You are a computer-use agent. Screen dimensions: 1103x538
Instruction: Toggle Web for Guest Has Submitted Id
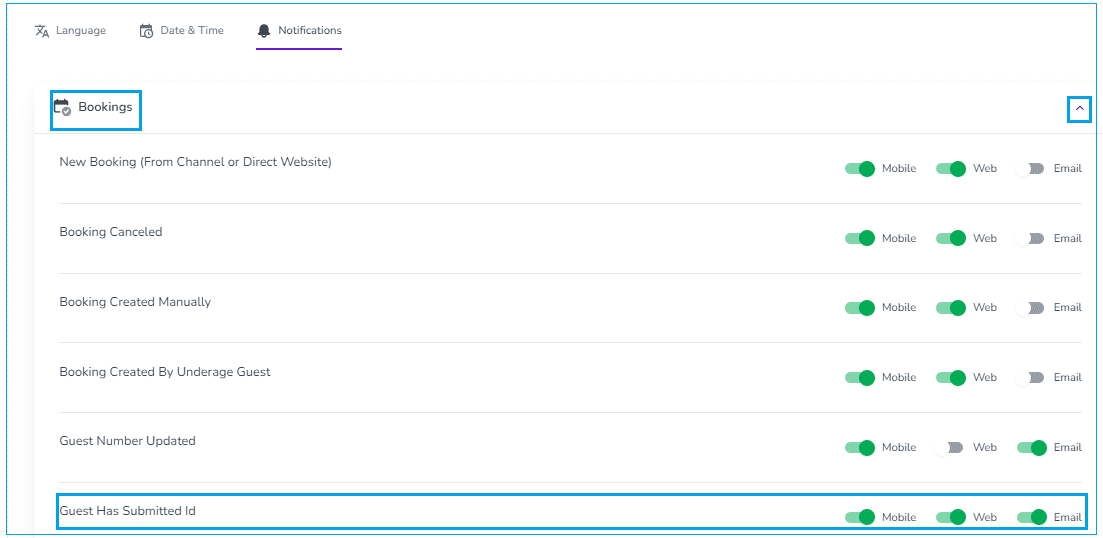point(950,517)
